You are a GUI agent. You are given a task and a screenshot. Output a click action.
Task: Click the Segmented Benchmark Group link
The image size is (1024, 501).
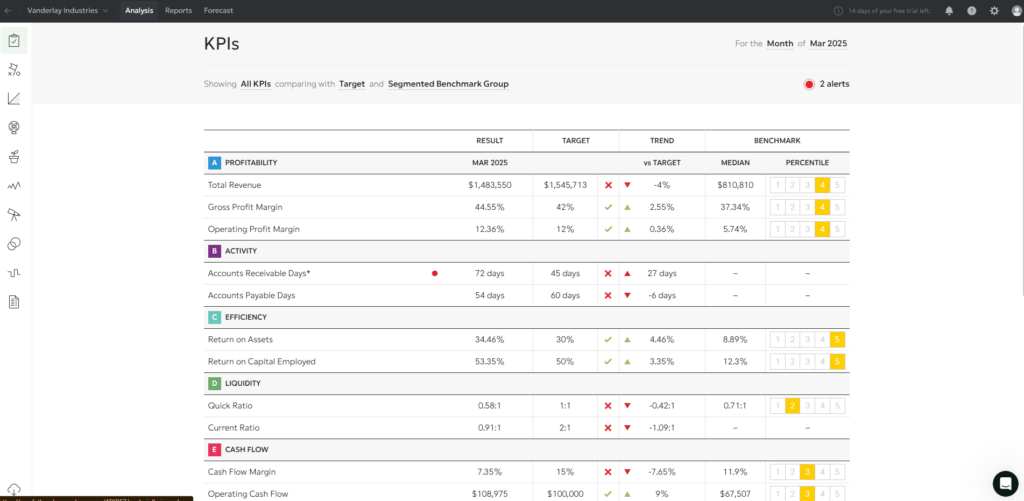[x=448, y=85]
